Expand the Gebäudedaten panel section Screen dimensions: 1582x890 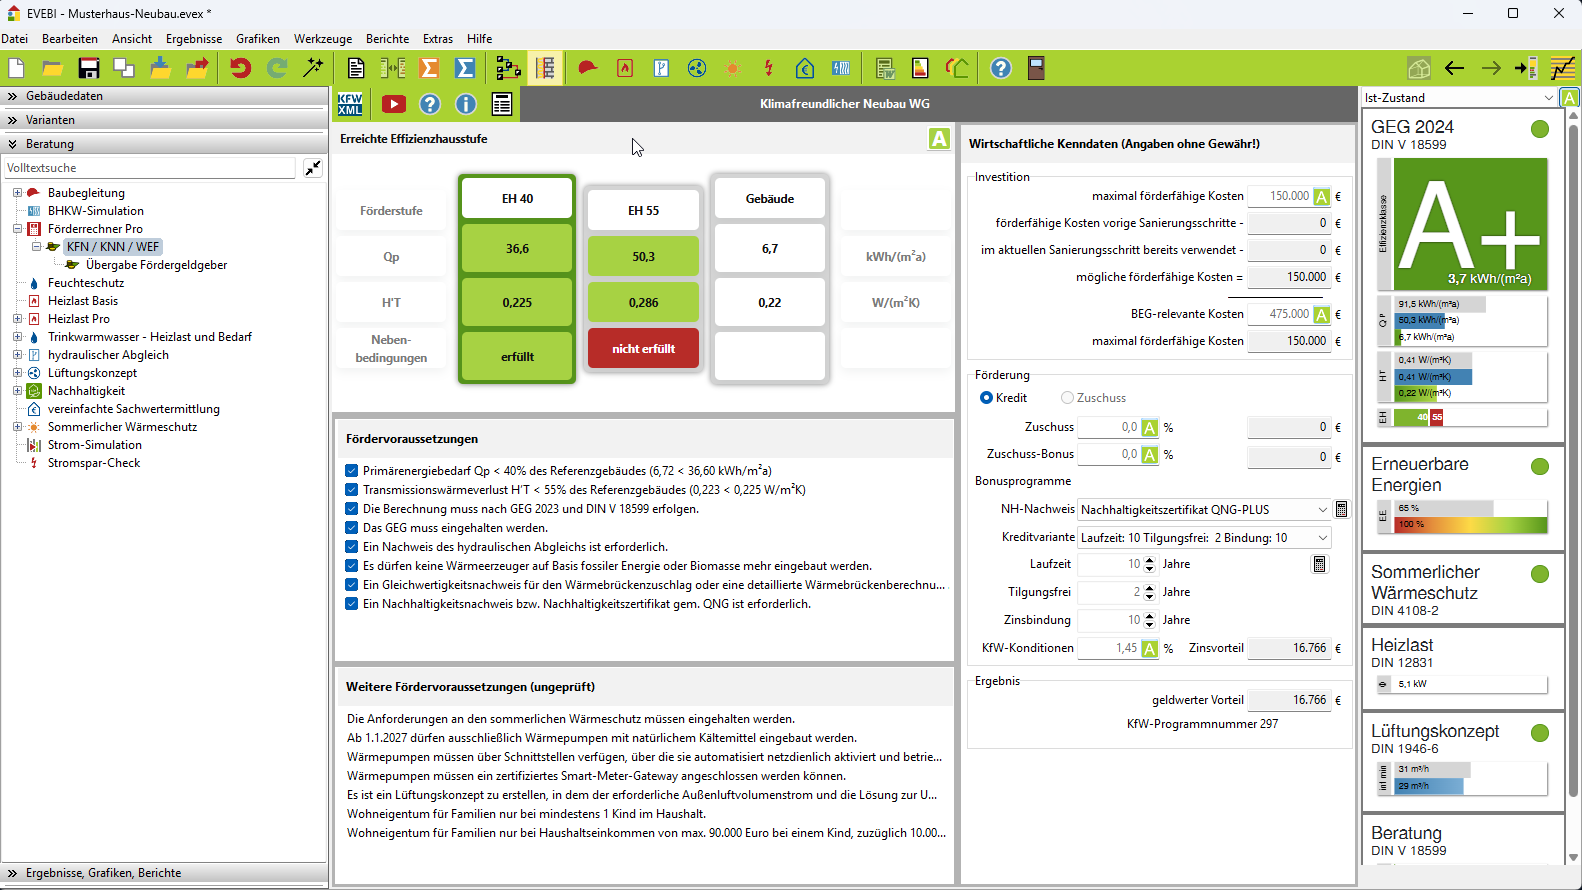point(64,96)
